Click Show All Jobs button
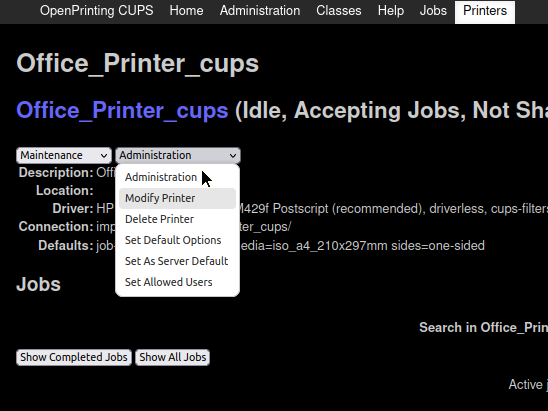 point(173,357)
